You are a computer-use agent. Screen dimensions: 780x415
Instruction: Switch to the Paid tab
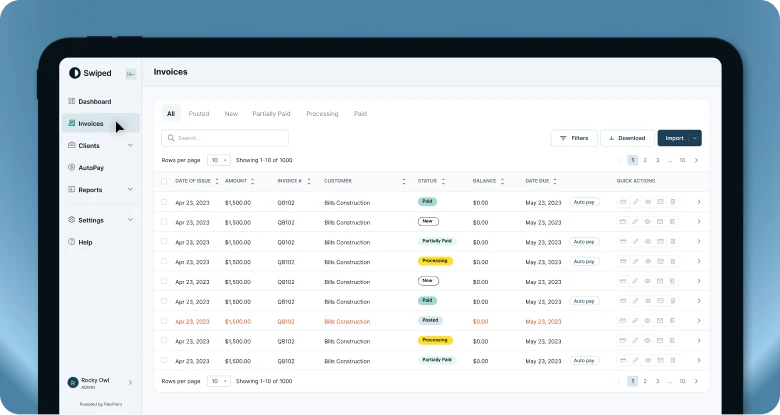pyautogui.click(x=360, y=113)
